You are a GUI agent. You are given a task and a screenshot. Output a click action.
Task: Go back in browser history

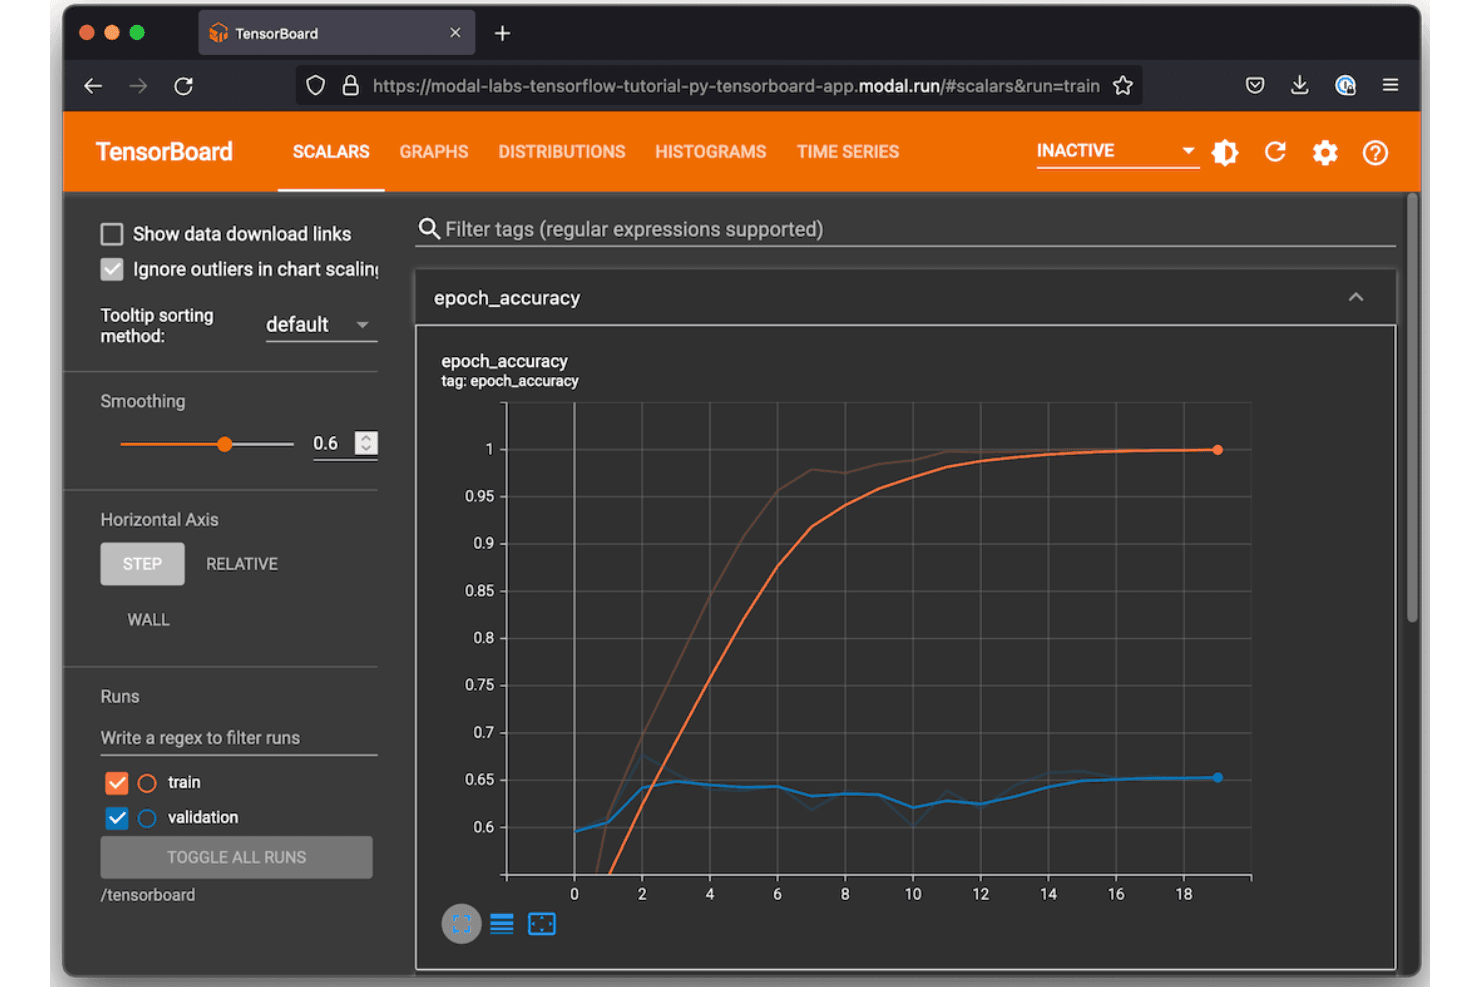point(93,86)
